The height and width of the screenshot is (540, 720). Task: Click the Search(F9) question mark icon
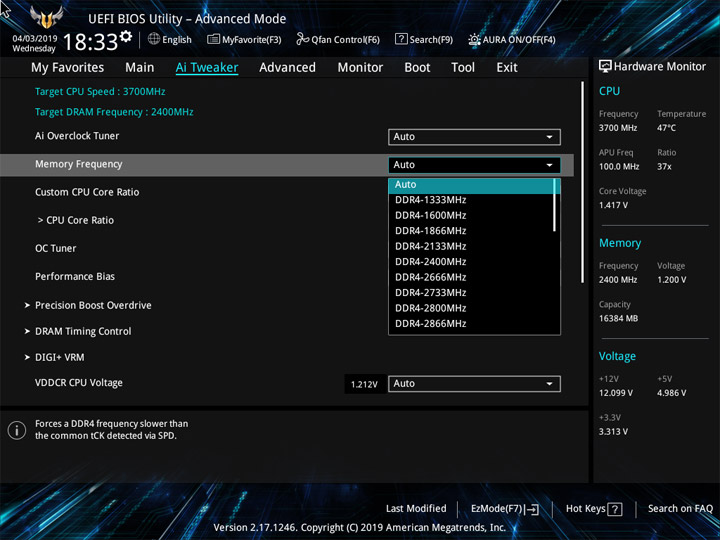pos(401,39)
